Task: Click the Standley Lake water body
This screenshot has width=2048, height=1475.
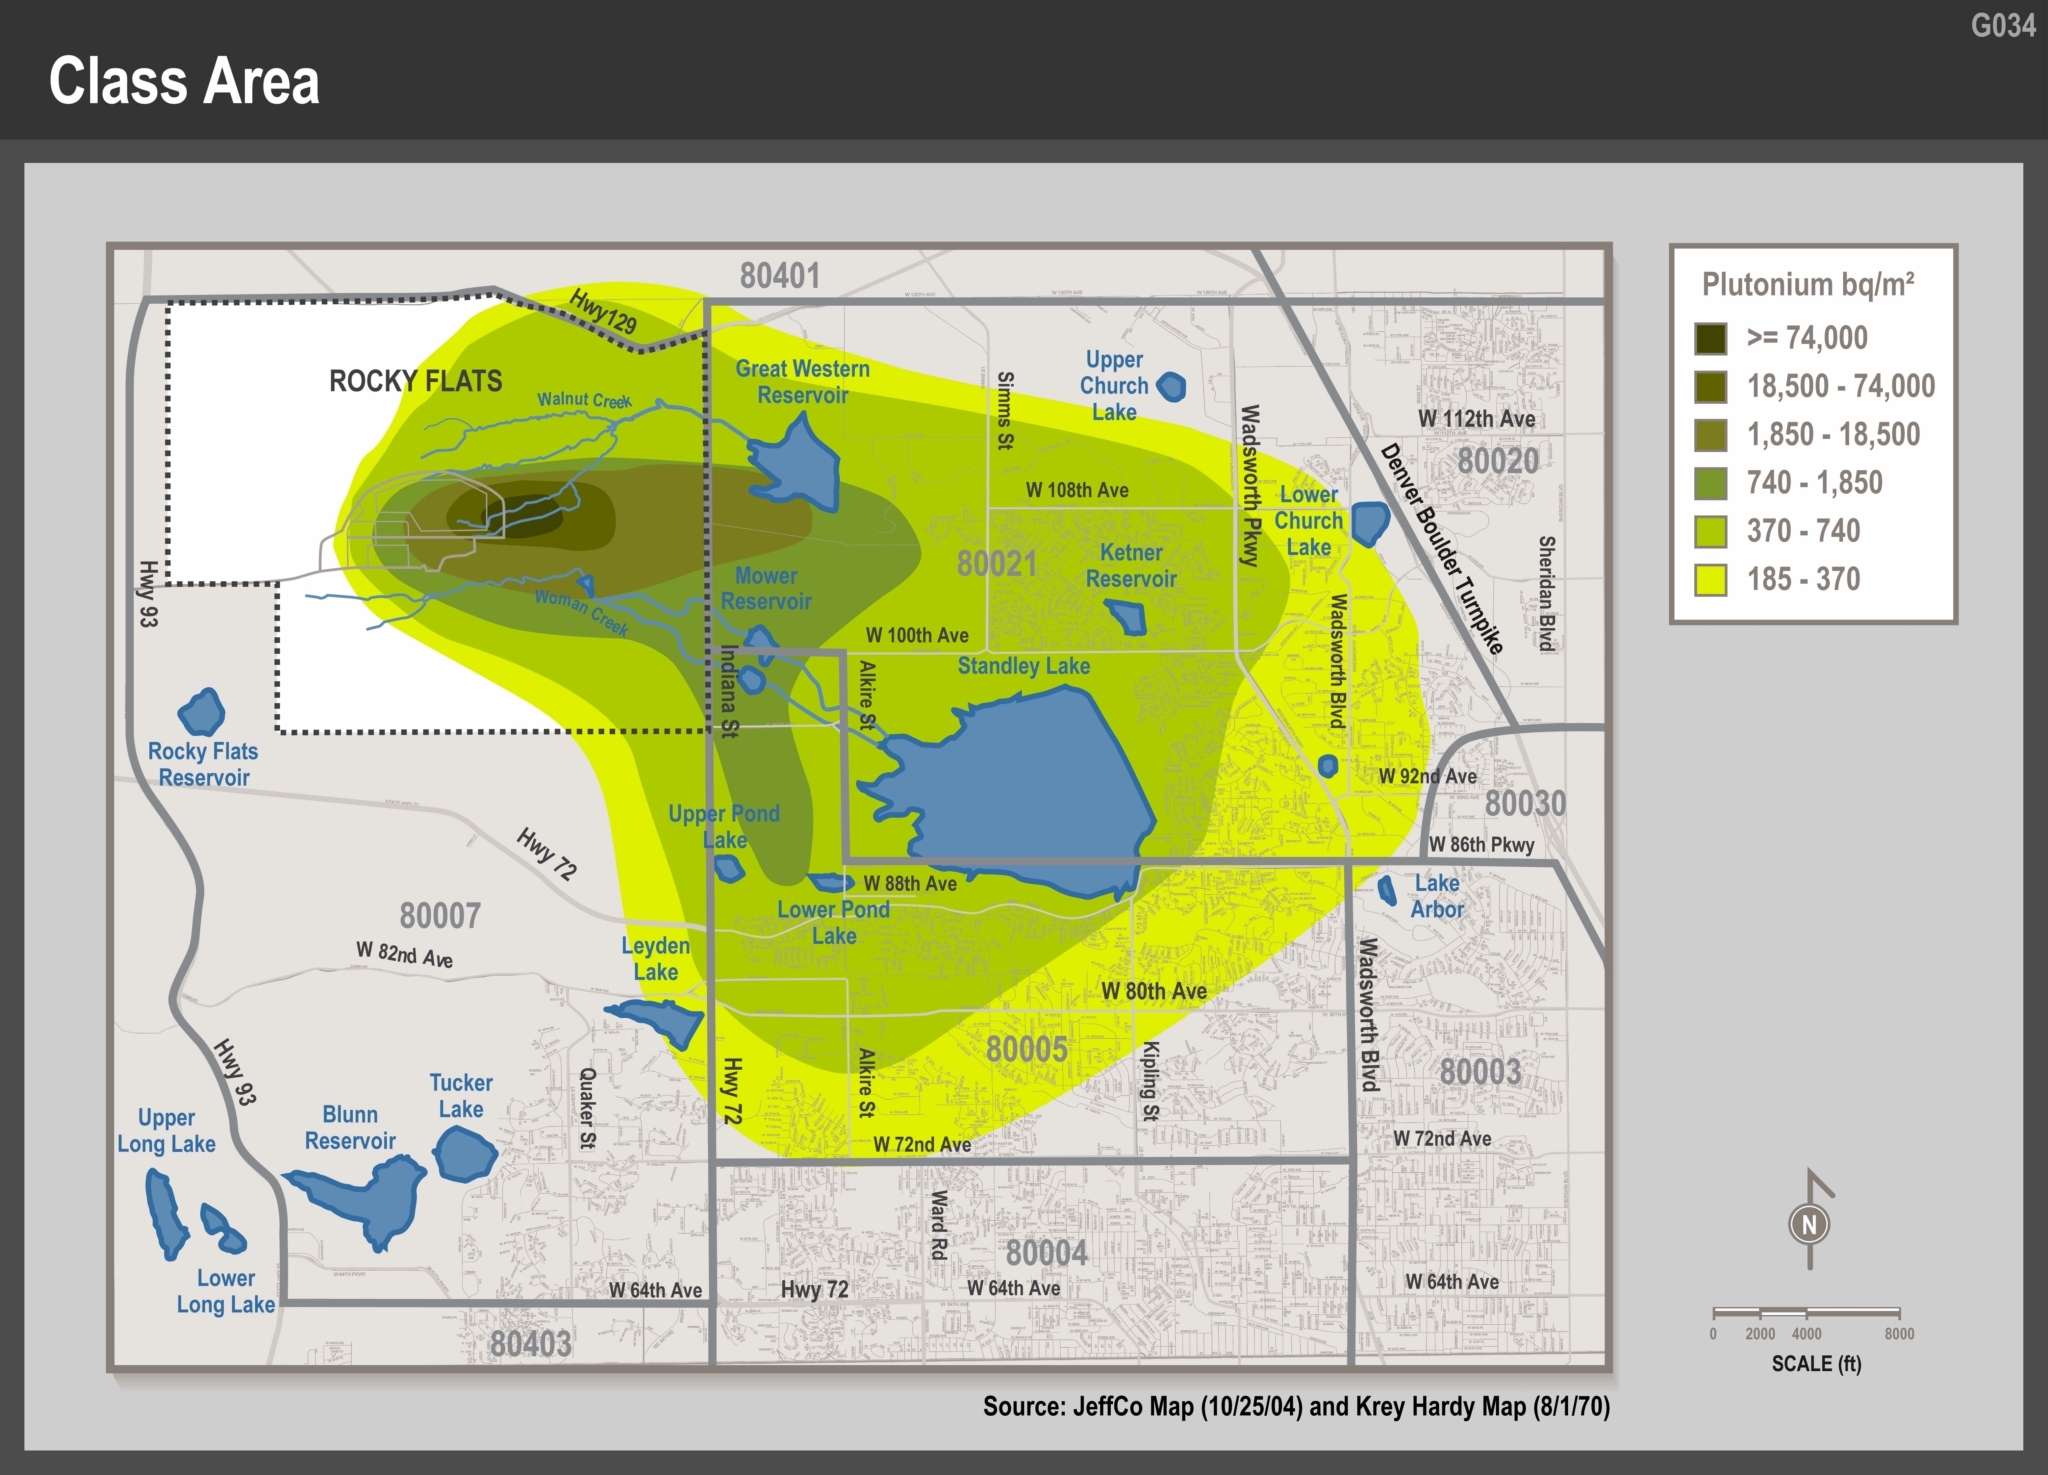Action: (x=1020, y=790)
